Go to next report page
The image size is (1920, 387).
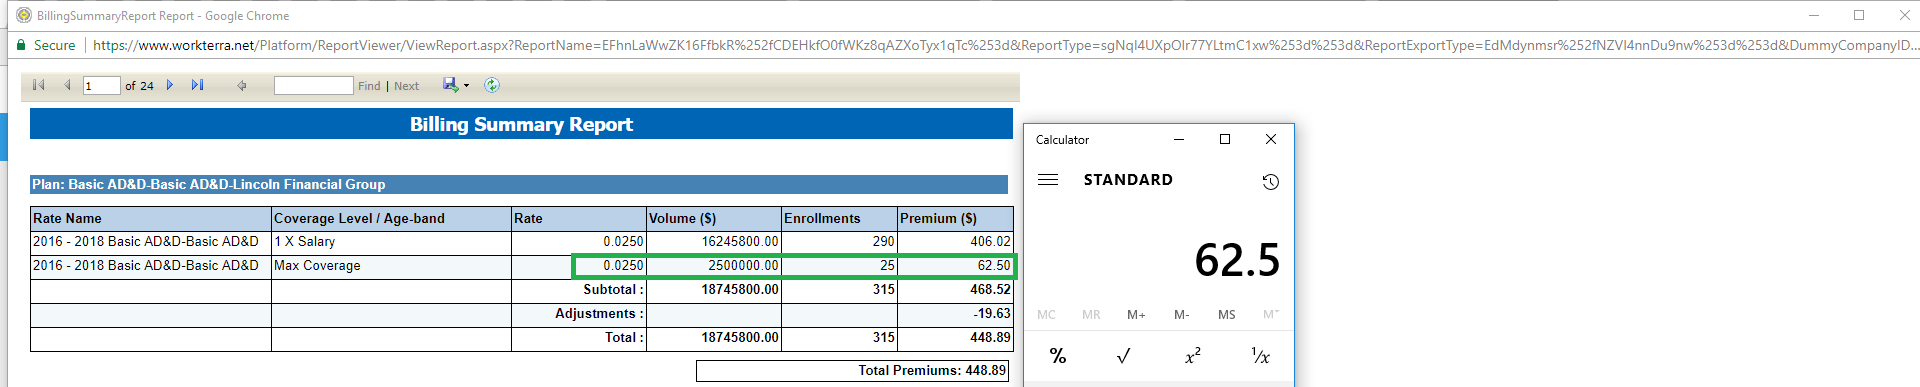(x=170, y=85)
